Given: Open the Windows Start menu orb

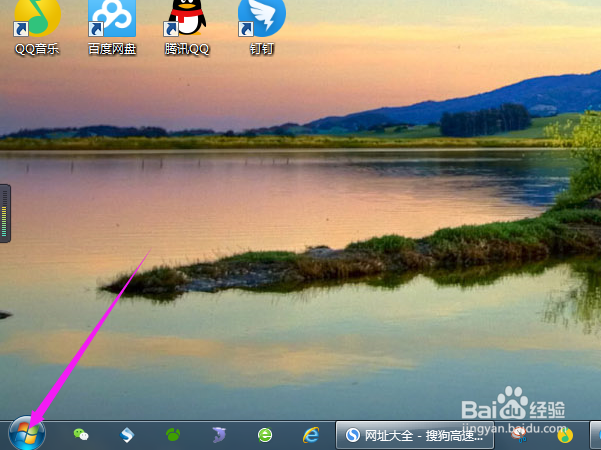Looking at the screenshot, I should pos(27,433).
